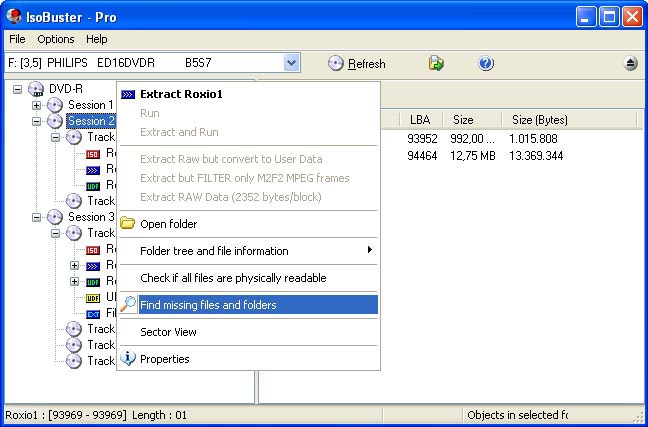The width and height of the screenshot is (648, 427).
Task: Open help via blue question mark icon
Action: 486,63
